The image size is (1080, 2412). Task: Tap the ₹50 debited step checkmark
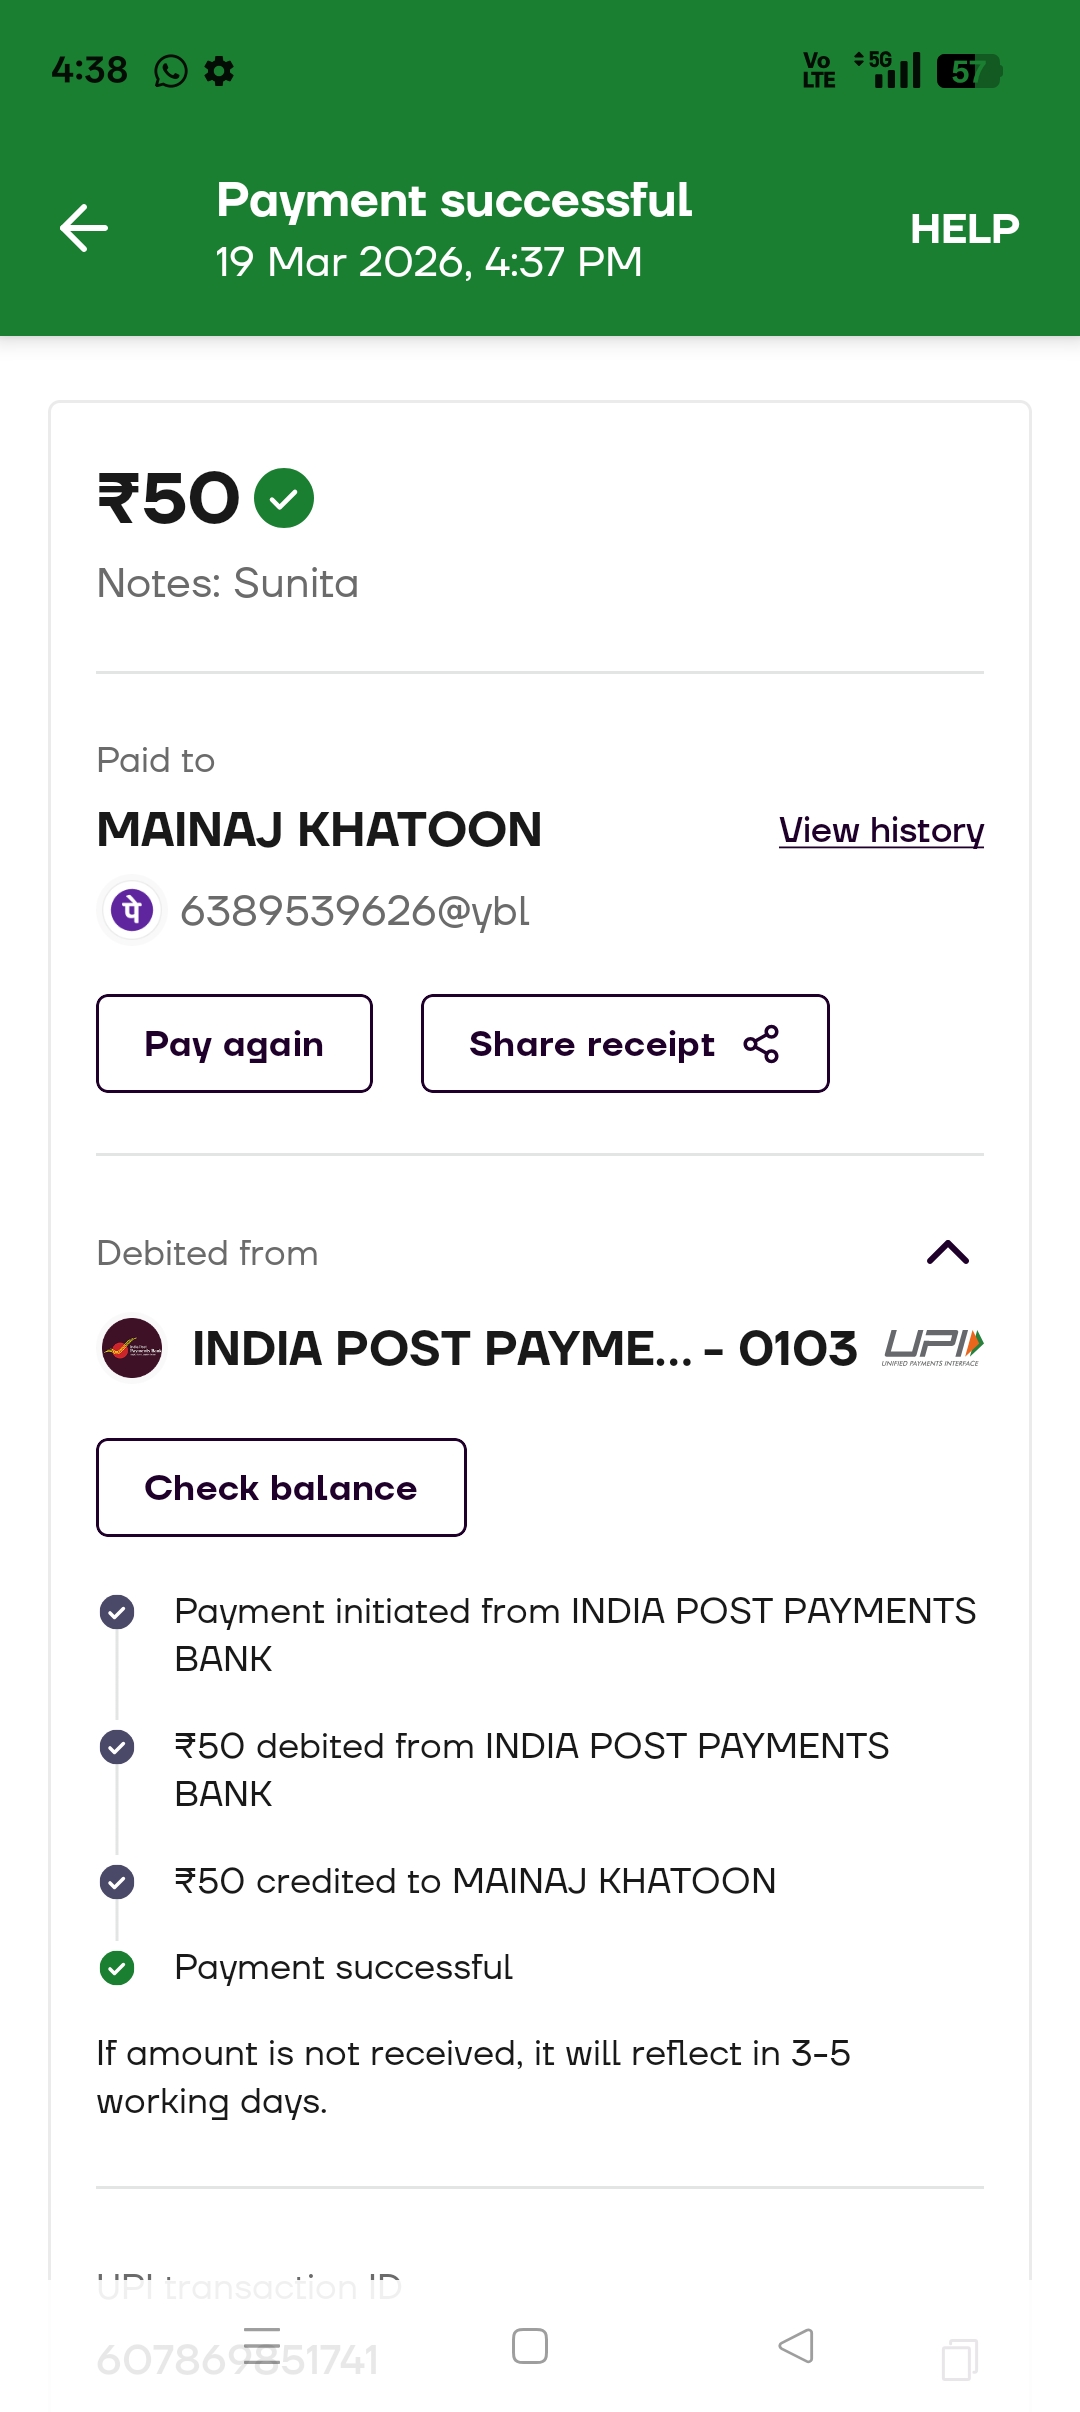tap(117, 1747)
